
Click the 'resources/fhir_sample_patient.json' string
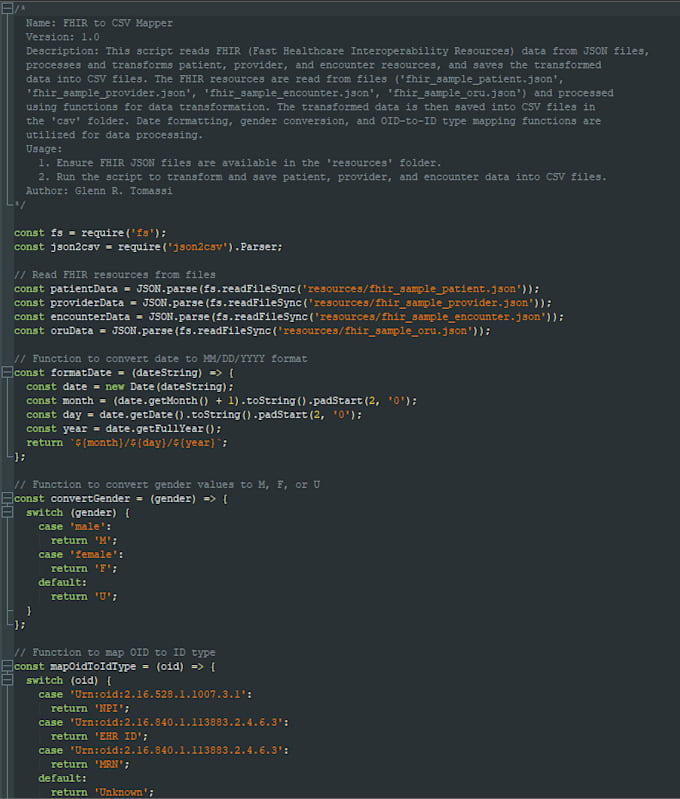tap(412, 289)
